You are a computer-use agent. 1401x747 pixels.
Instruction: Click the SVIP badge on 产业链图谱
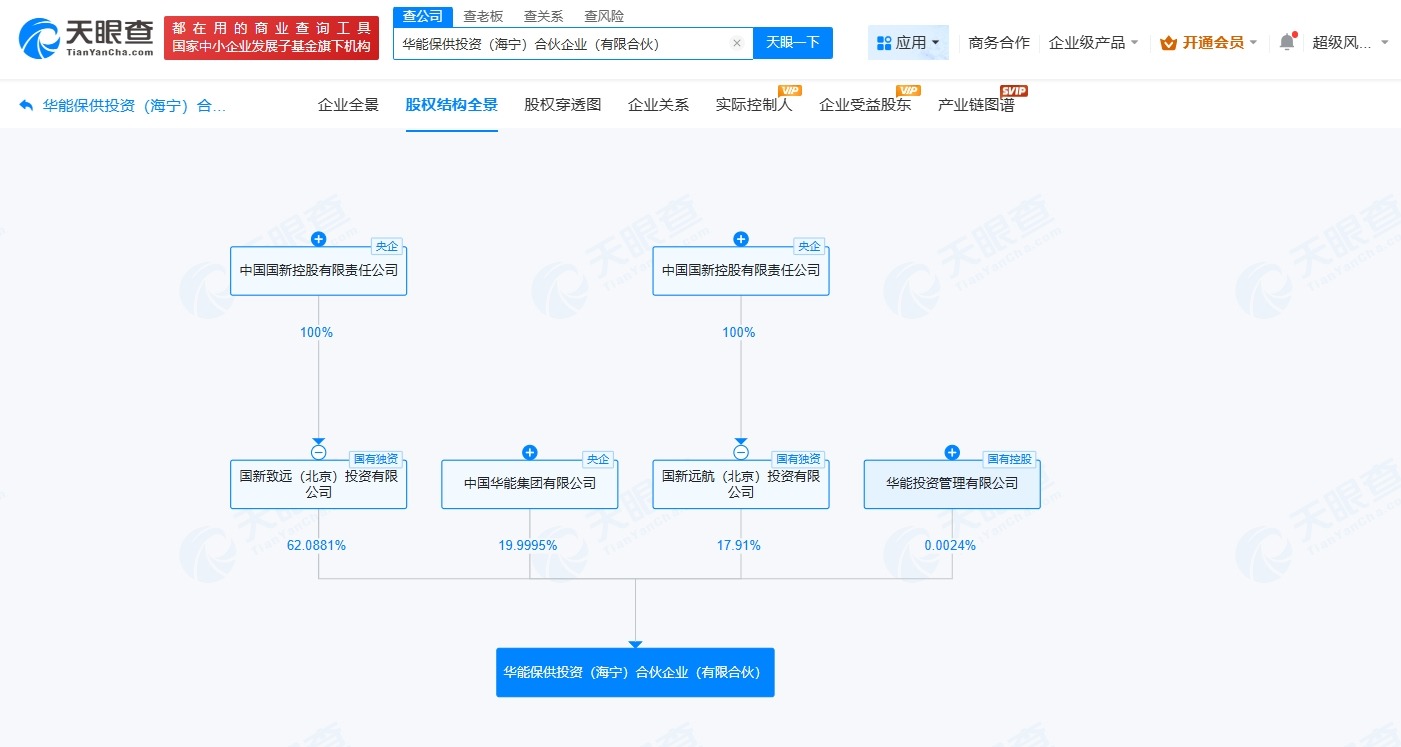coord(1015,90)
